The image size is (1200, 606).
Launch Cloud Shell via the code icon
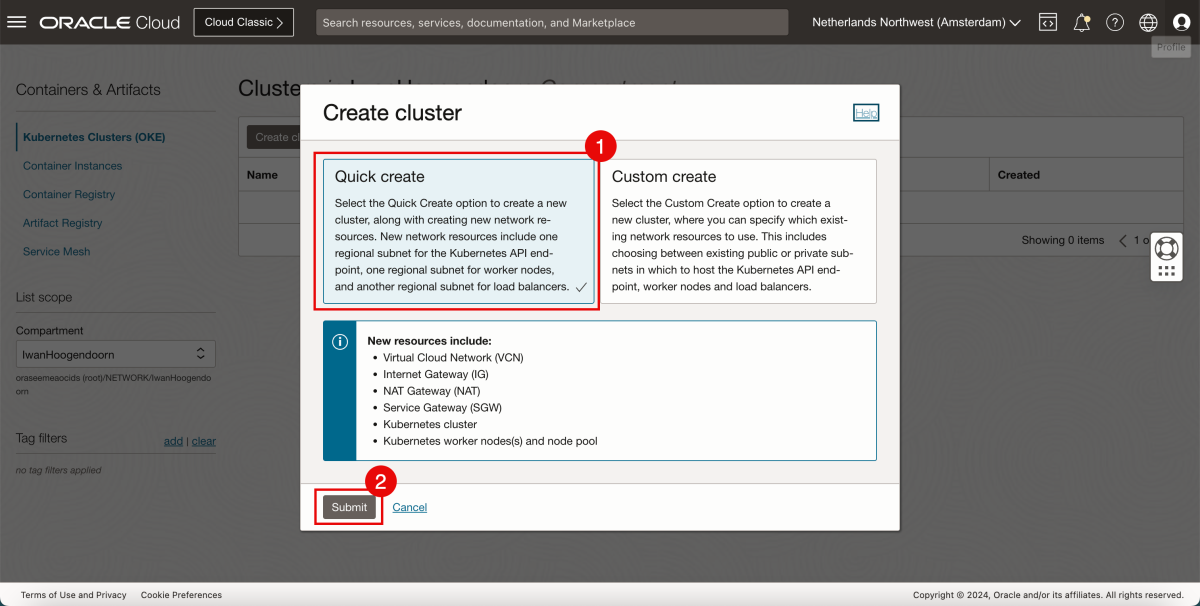pyautogui.click(x=1047, y=21)
